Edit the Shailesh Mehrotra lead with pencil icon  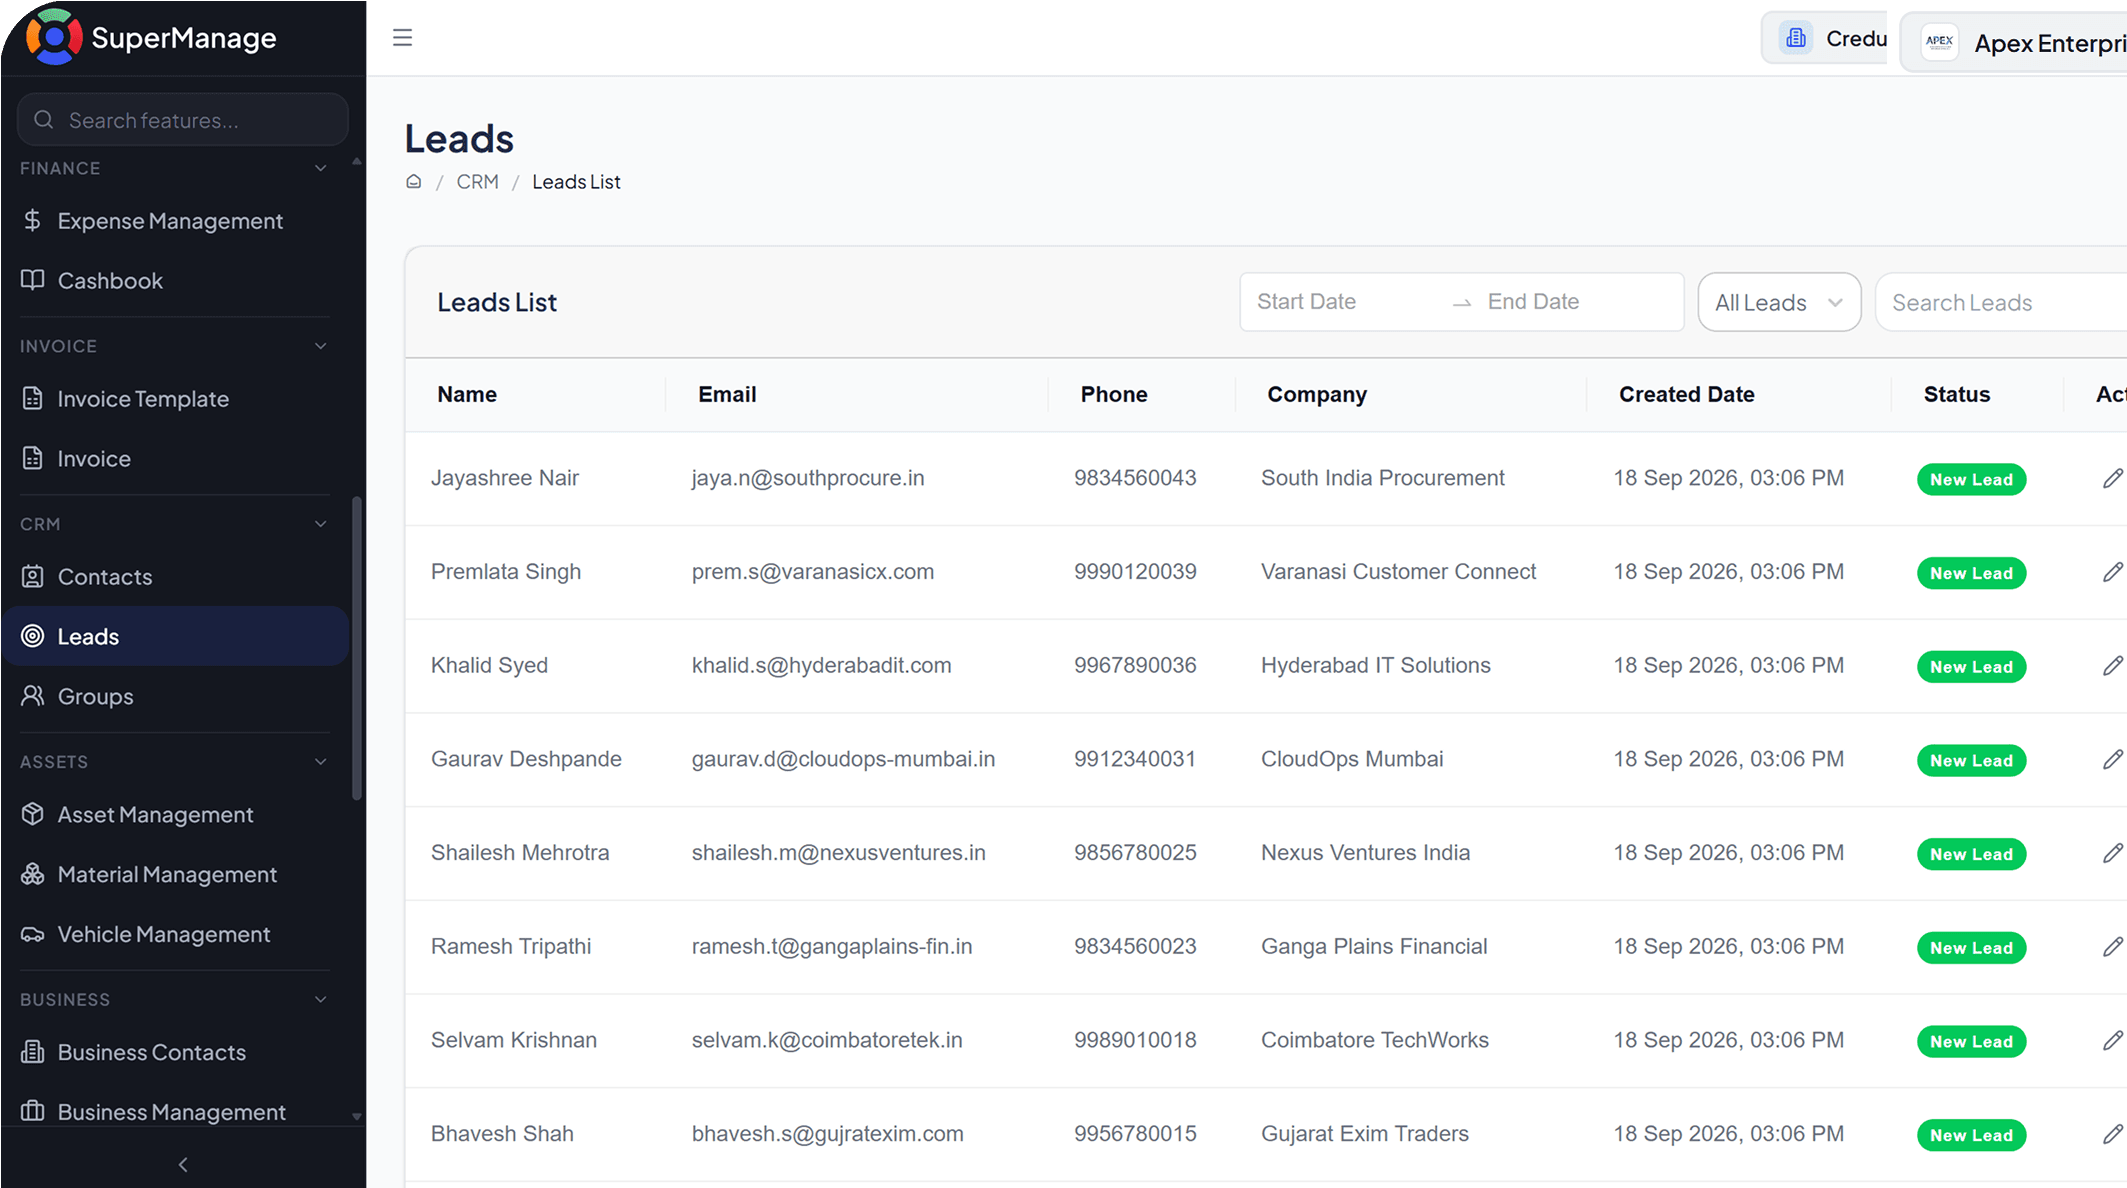[x=2112, y=853]
